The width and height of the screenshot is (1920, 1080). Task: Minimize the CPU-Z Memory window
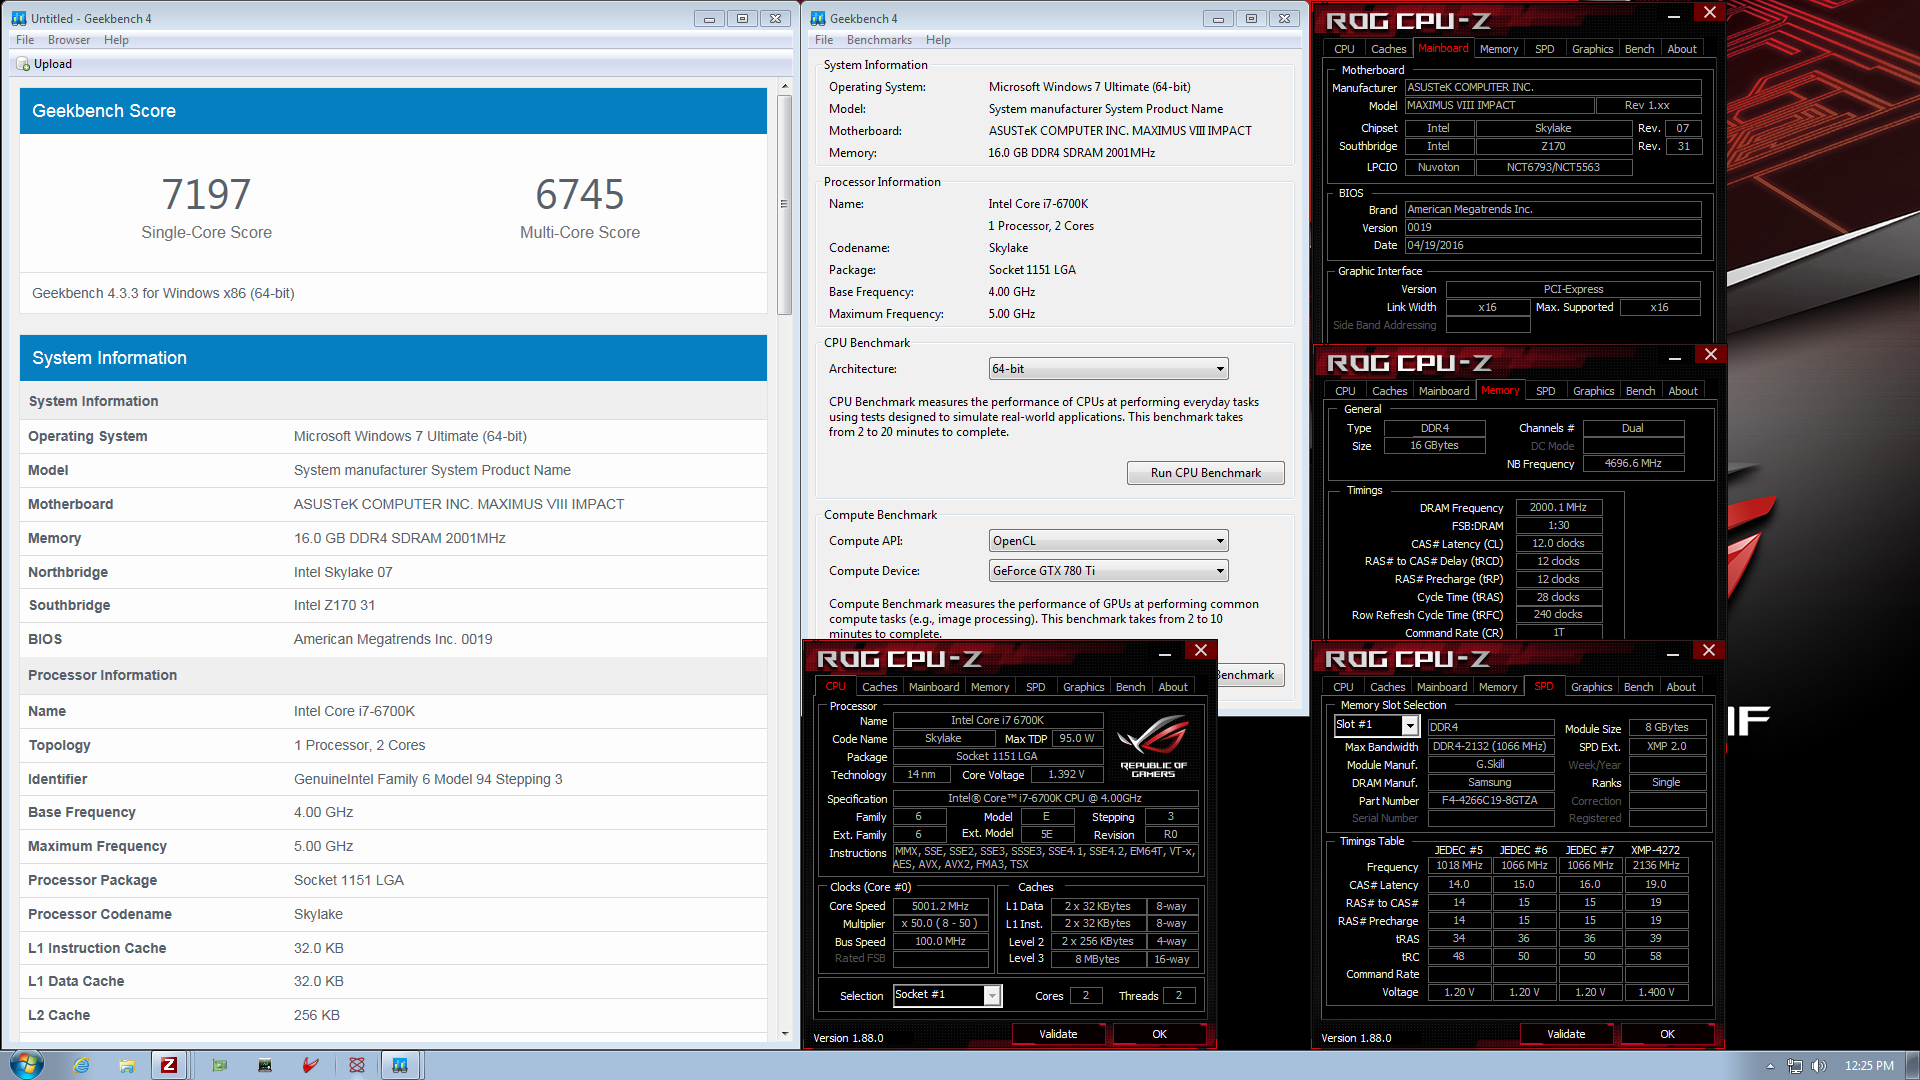(x=1675, y=357)
